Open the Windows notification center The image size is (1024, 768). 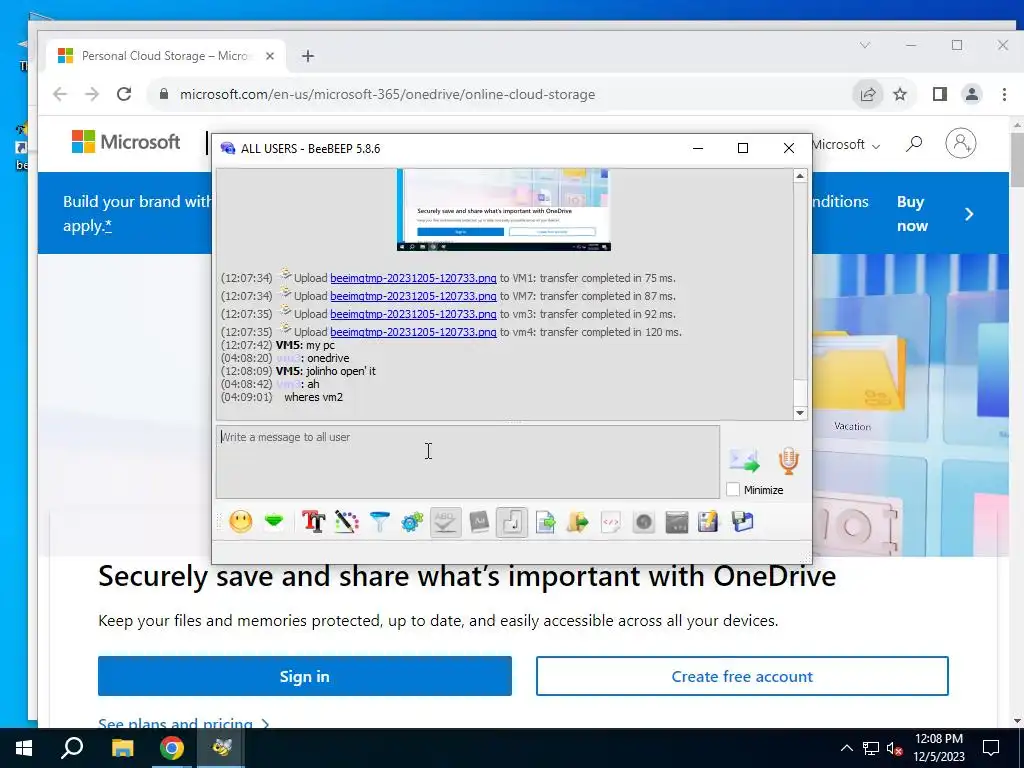[991, 748]
